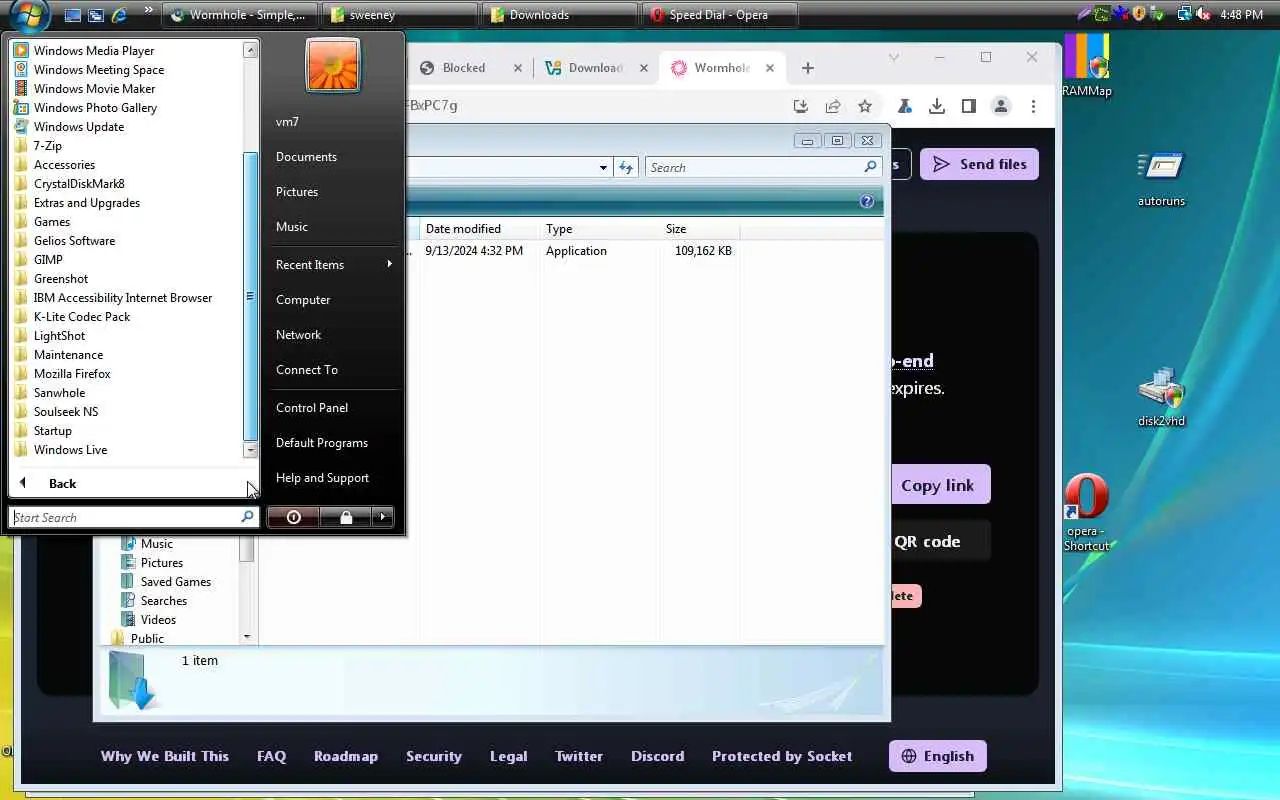Bookmark this page with the star icon
The height and width of the screenshot is (800, 1280).
[865, 106]
